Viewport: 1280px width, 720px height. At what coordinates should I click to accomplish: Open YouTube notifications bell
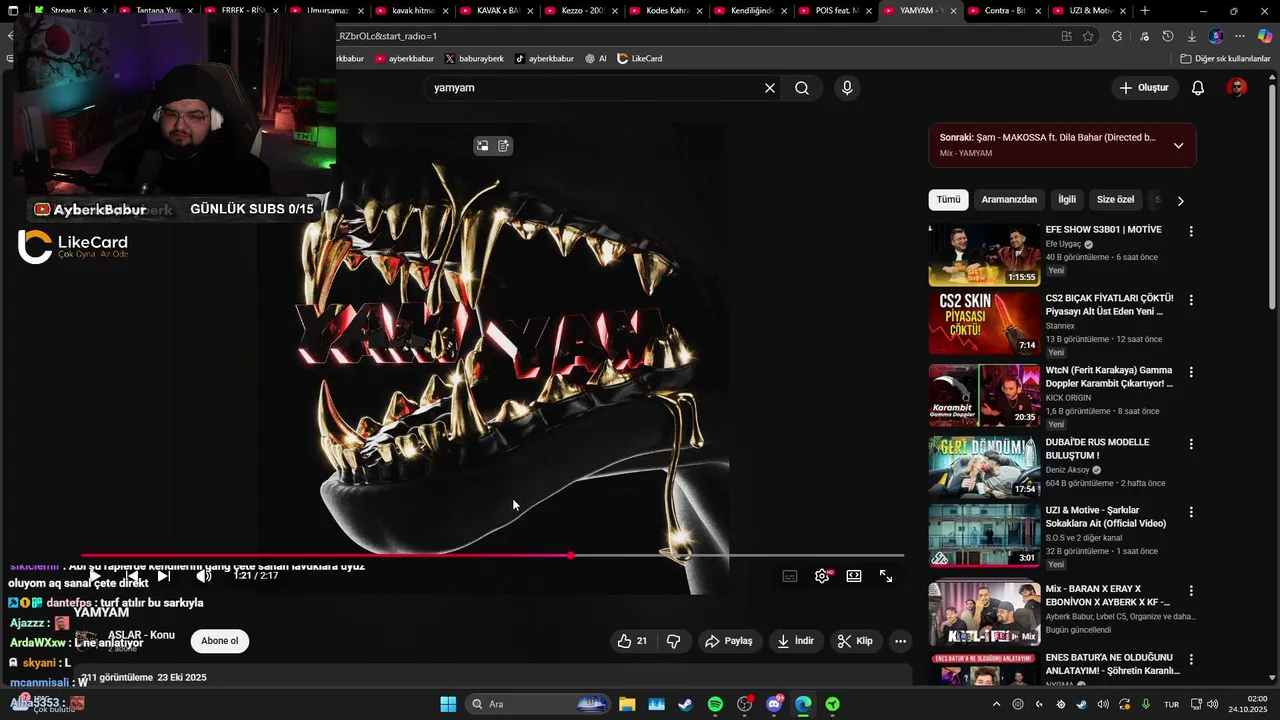(x=1198, y=88)
